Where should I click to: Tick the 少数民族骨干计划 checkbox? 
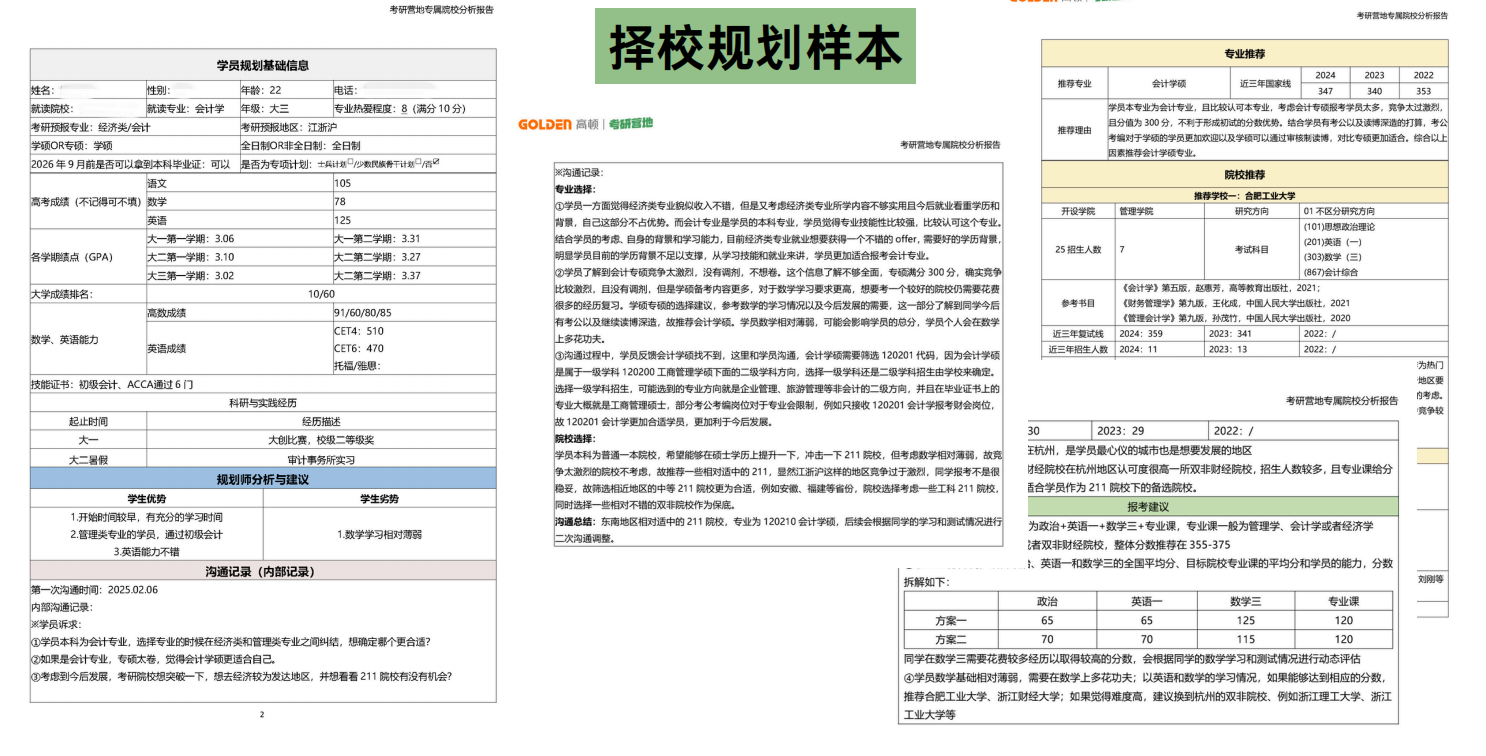[x=419, y=162]
